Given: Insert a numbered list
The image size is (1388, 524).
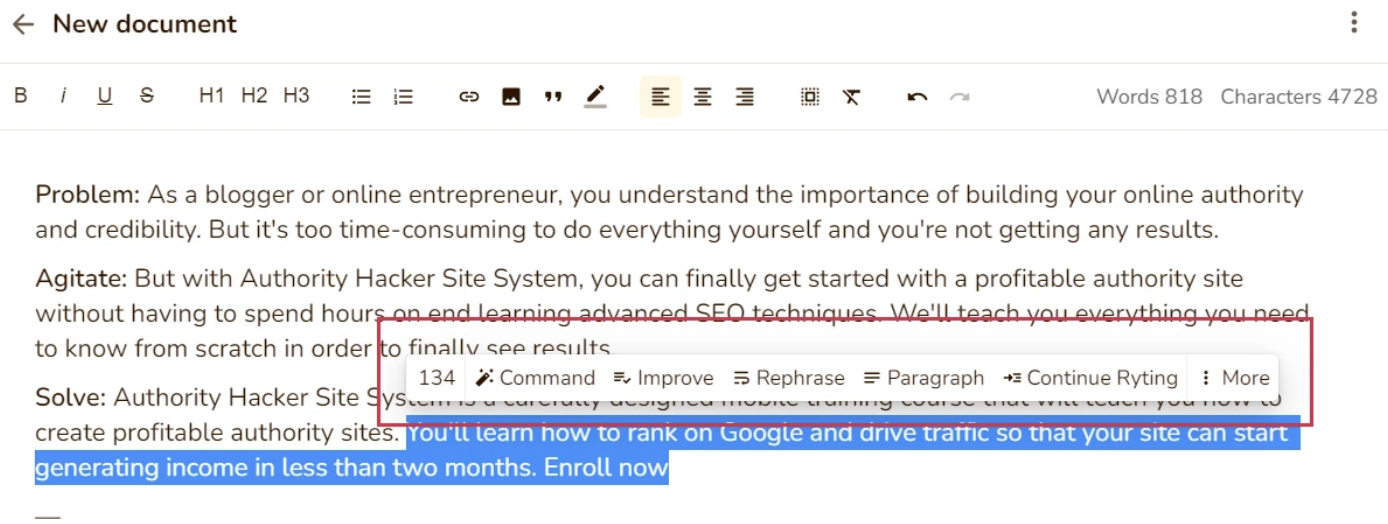Looking at the screenshot, I should point(403,97).
